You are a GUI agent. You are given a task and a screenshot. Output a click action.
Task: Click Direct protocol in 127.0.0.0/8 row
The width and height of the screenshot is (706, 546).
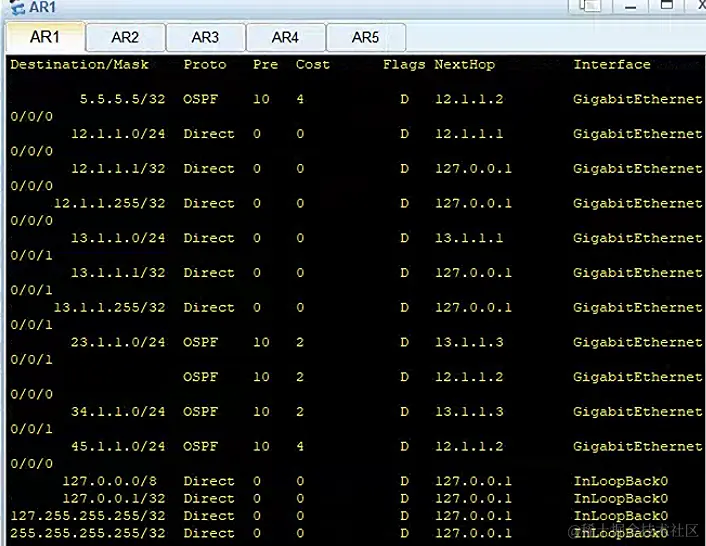(x=209, y=481)
